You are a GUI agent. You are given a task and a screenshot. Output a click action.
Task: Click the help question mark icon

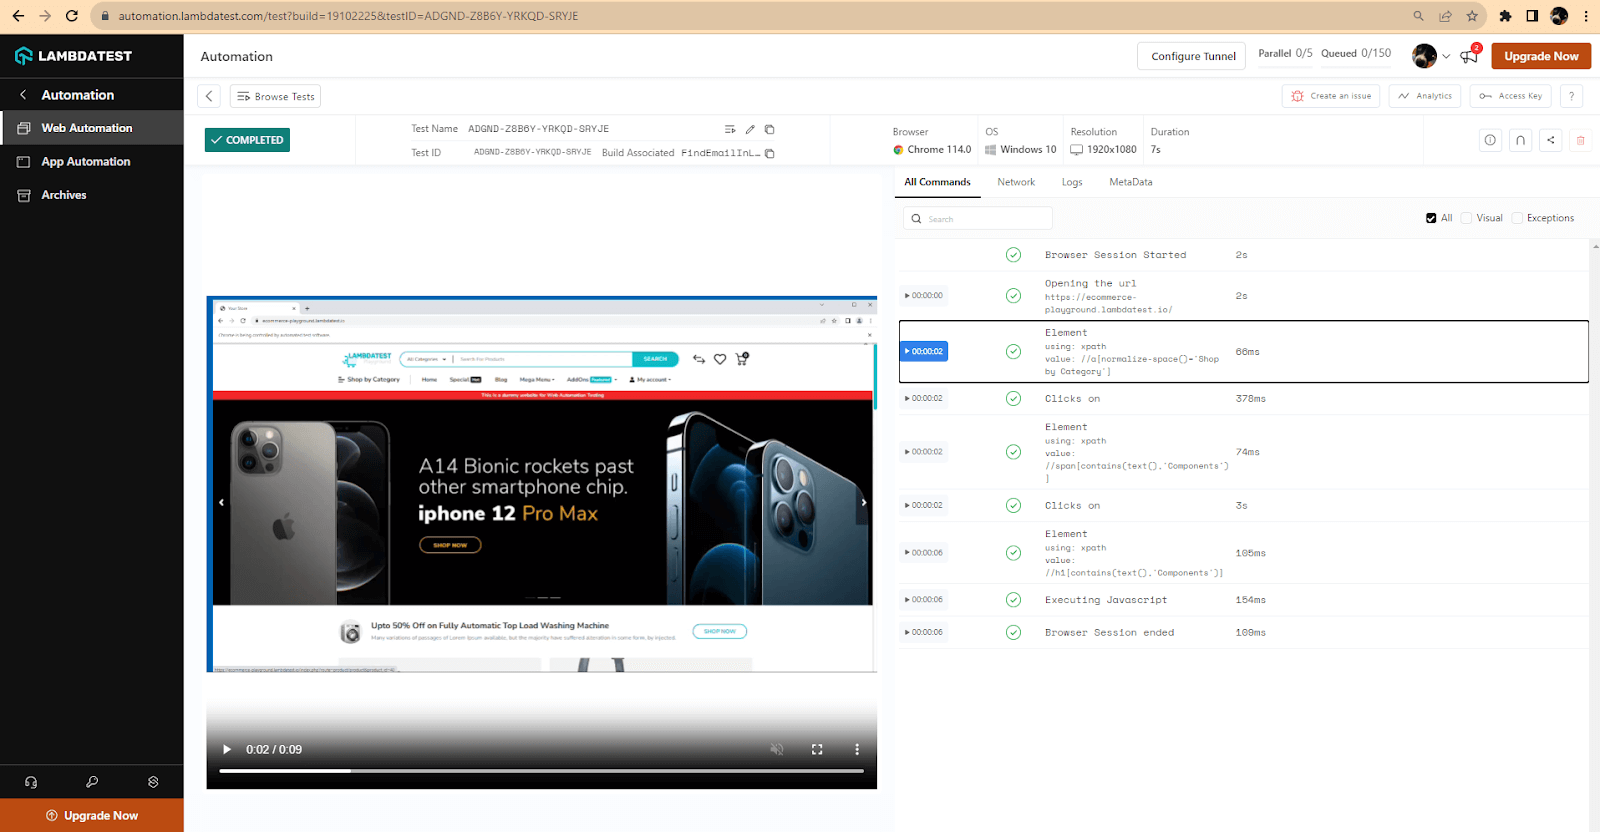pos(1571,96)
